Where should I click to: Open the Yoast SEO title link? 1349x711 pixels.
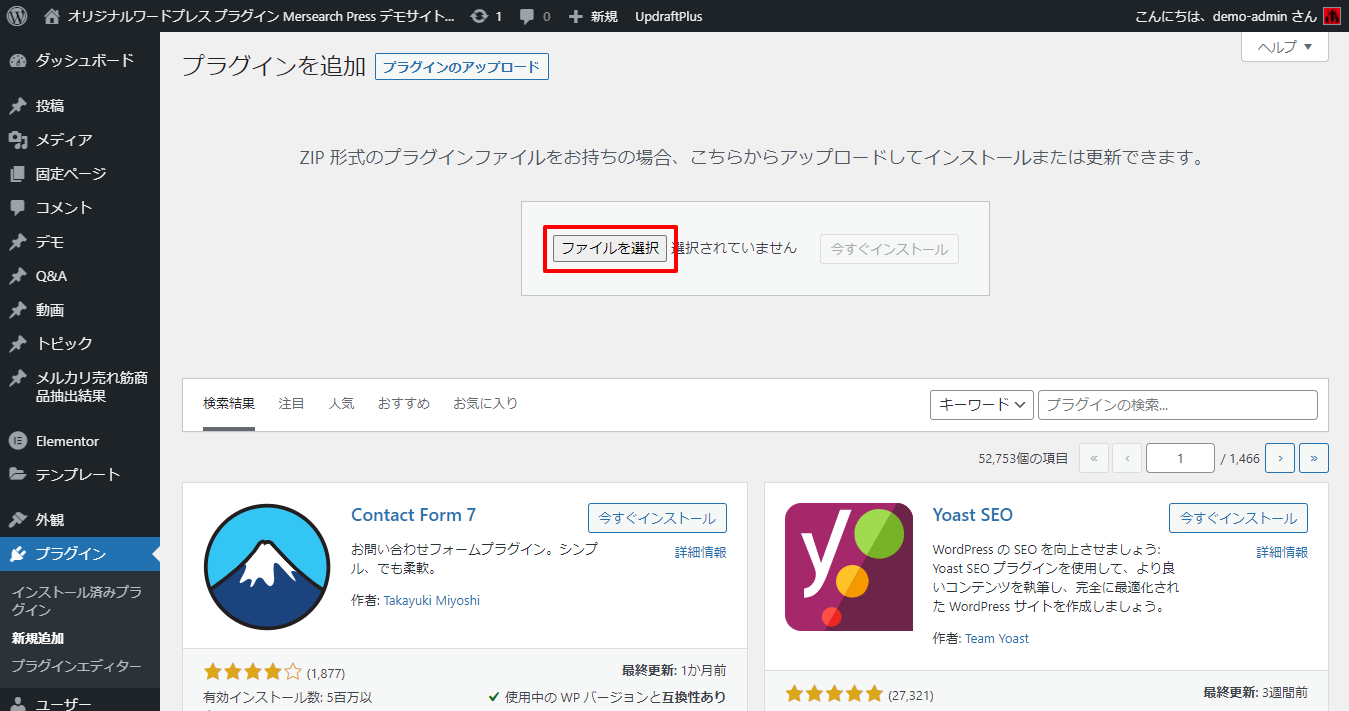click(973, 515)
